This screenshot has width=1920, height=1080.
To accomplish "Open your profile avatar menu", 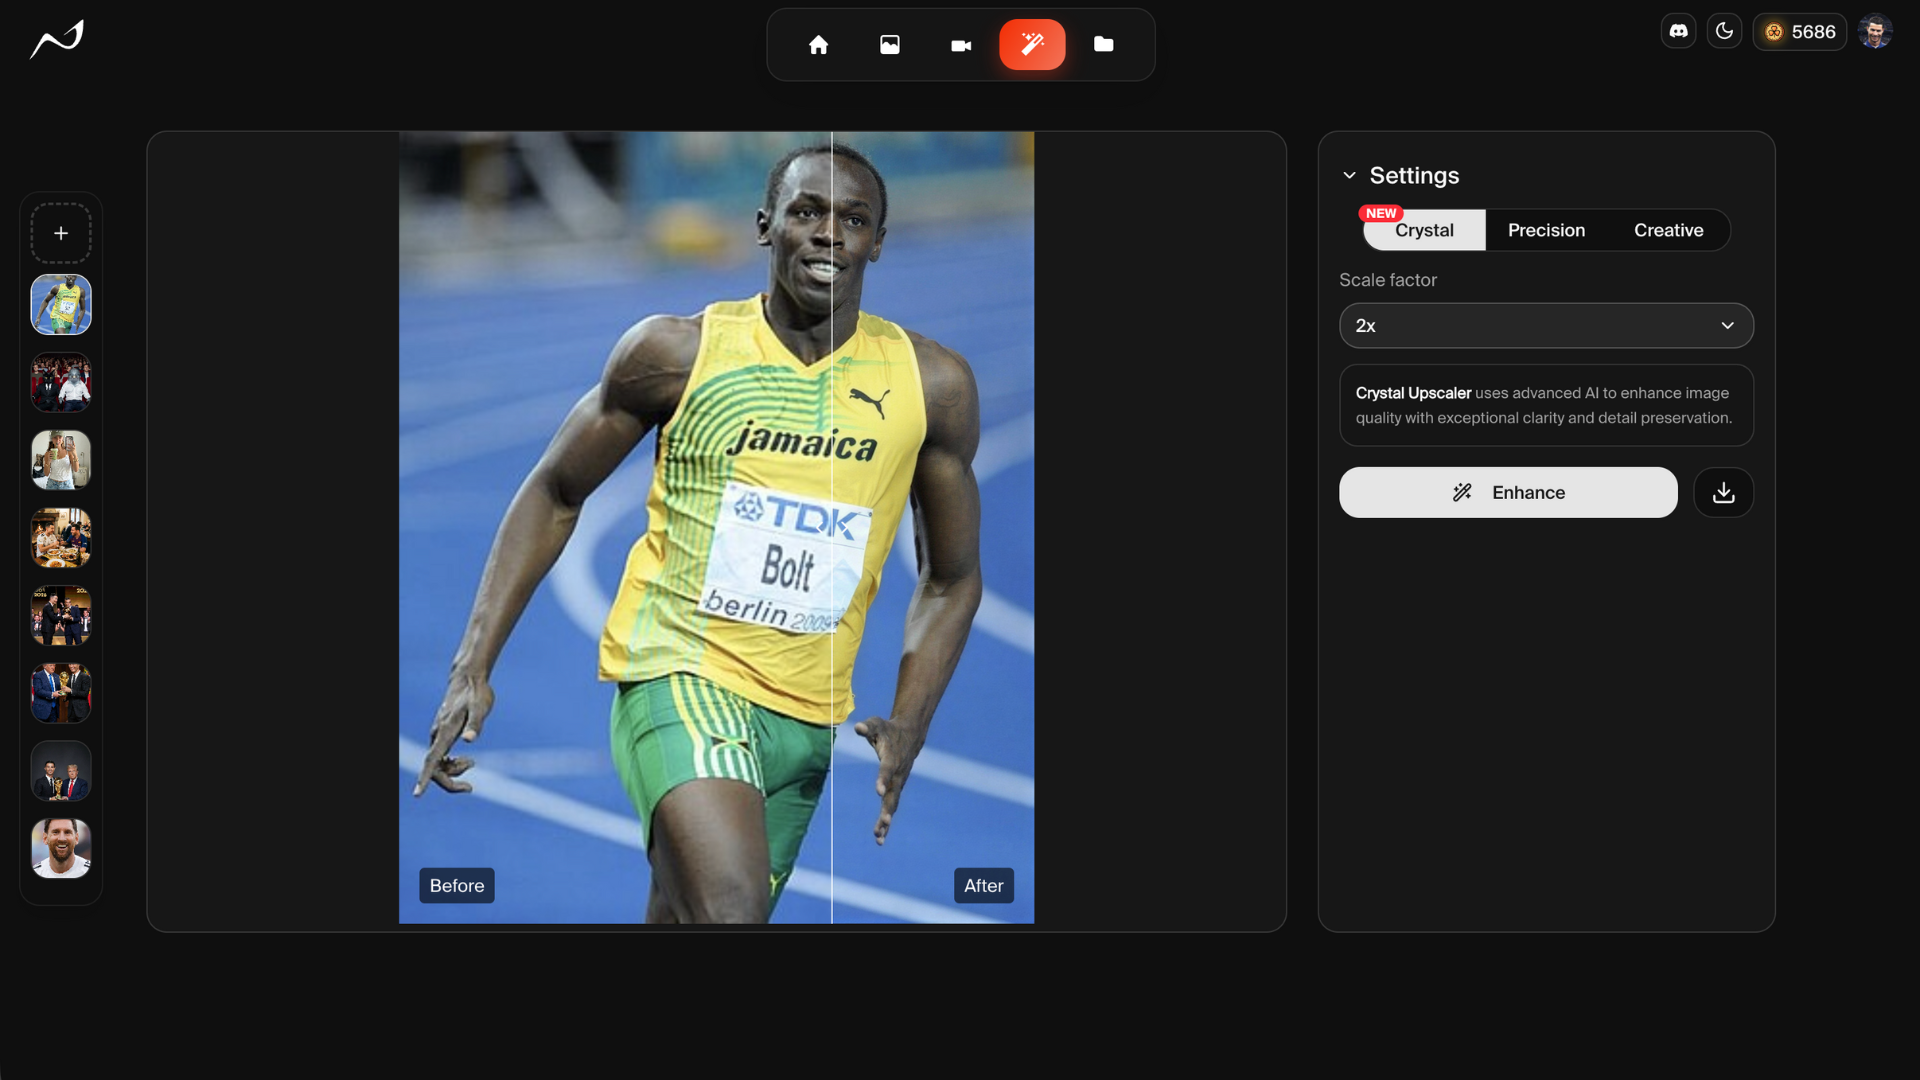I will tap(1876, 31).
